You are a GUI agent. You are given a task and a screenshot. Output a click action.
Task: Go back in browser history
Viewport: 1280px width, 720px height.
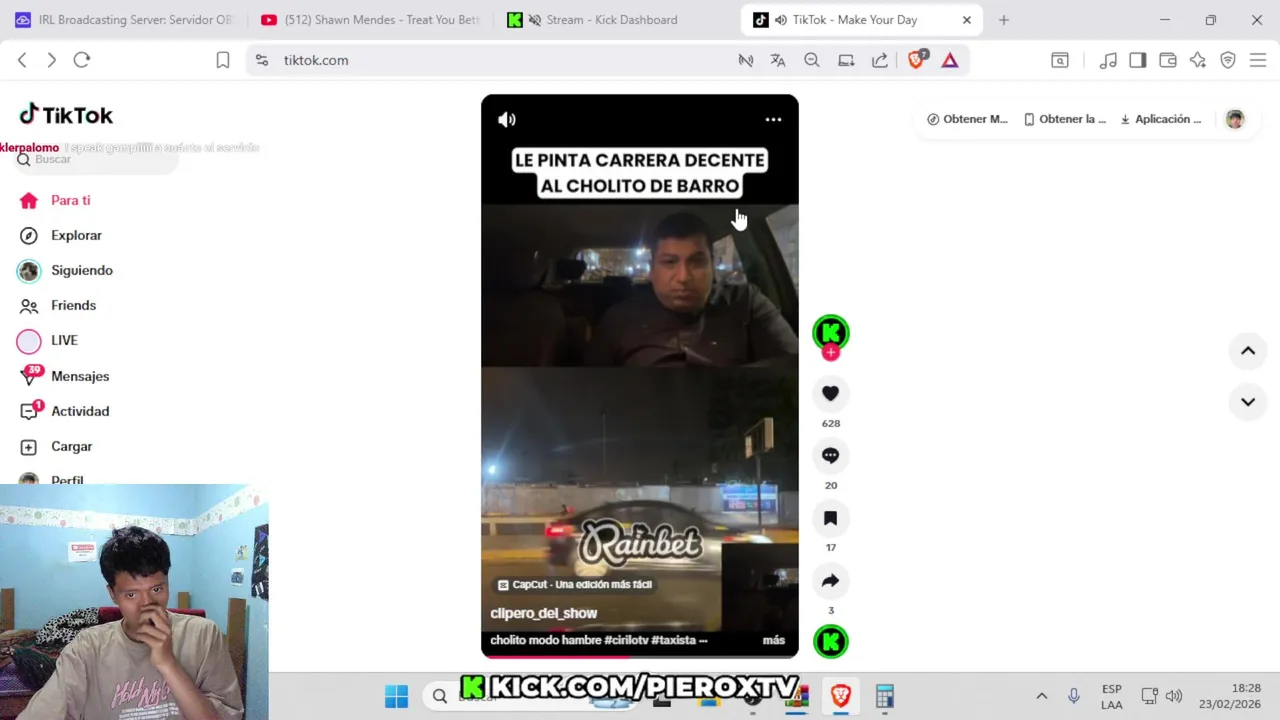point(22,60)
